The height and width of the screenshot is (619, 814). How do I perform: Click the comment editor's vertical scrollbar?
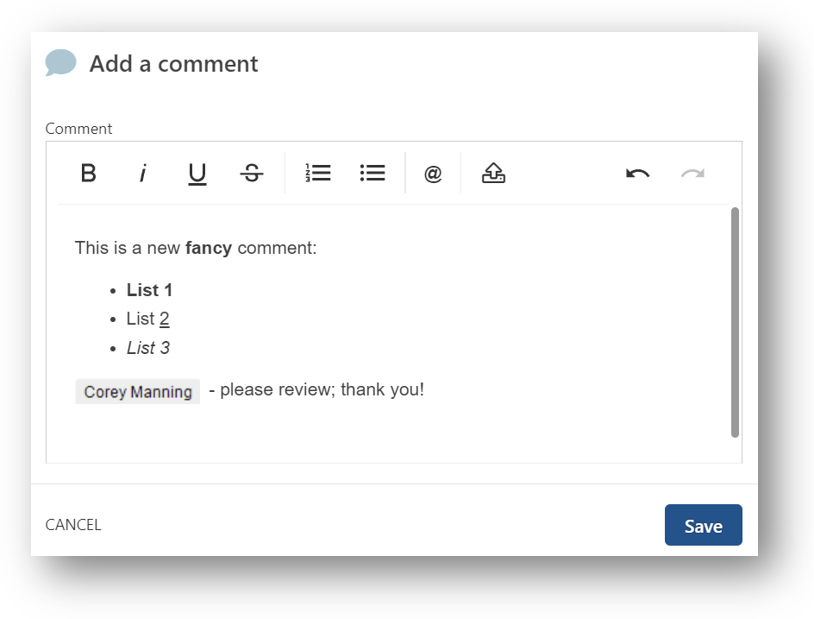click(x=735, y=320)
